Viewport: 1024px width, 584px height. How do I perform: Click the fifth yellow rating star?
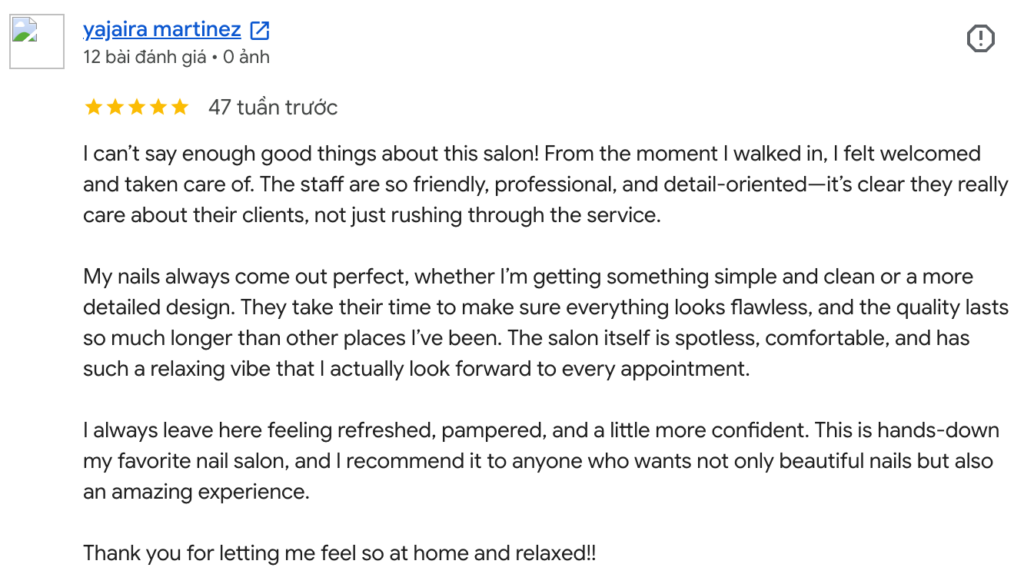click(x=180, y=107)
